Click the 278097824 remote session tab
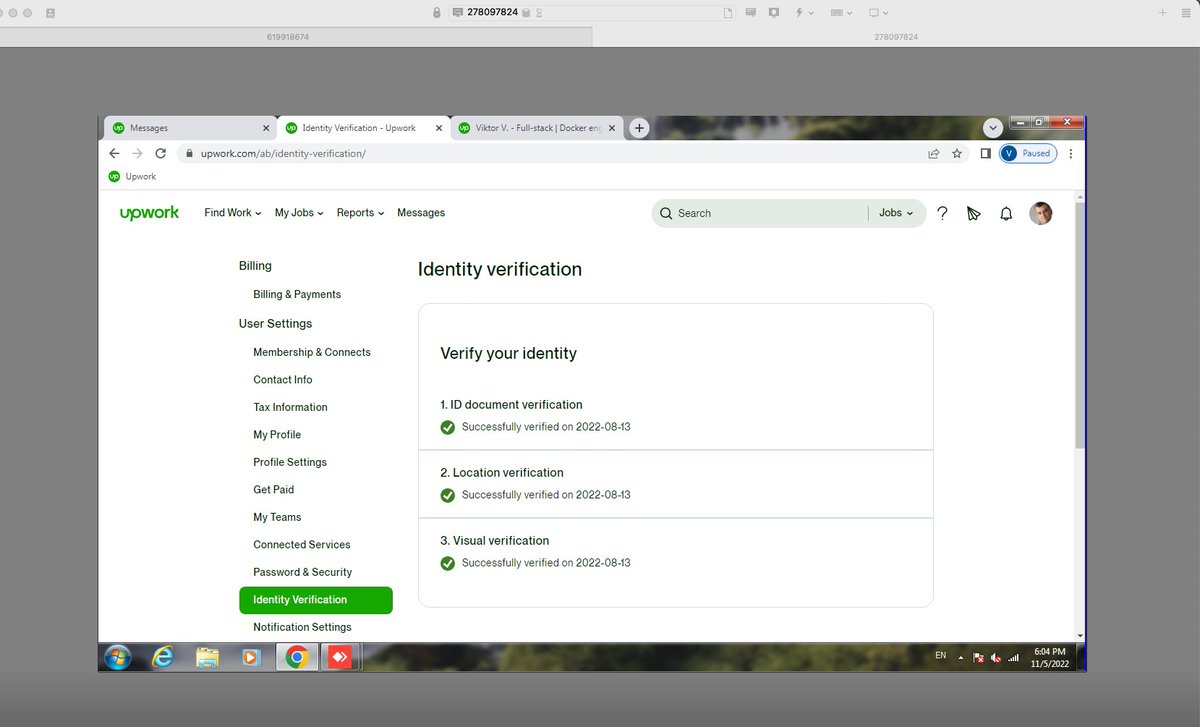The width and height of the screenshot is (1200, 727). coord(896,36)
